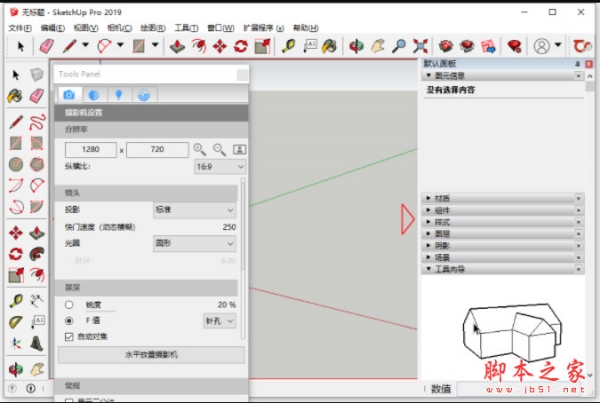Select the Move tool in top toolbar
The image size is (600, 403).
(220, 46)
